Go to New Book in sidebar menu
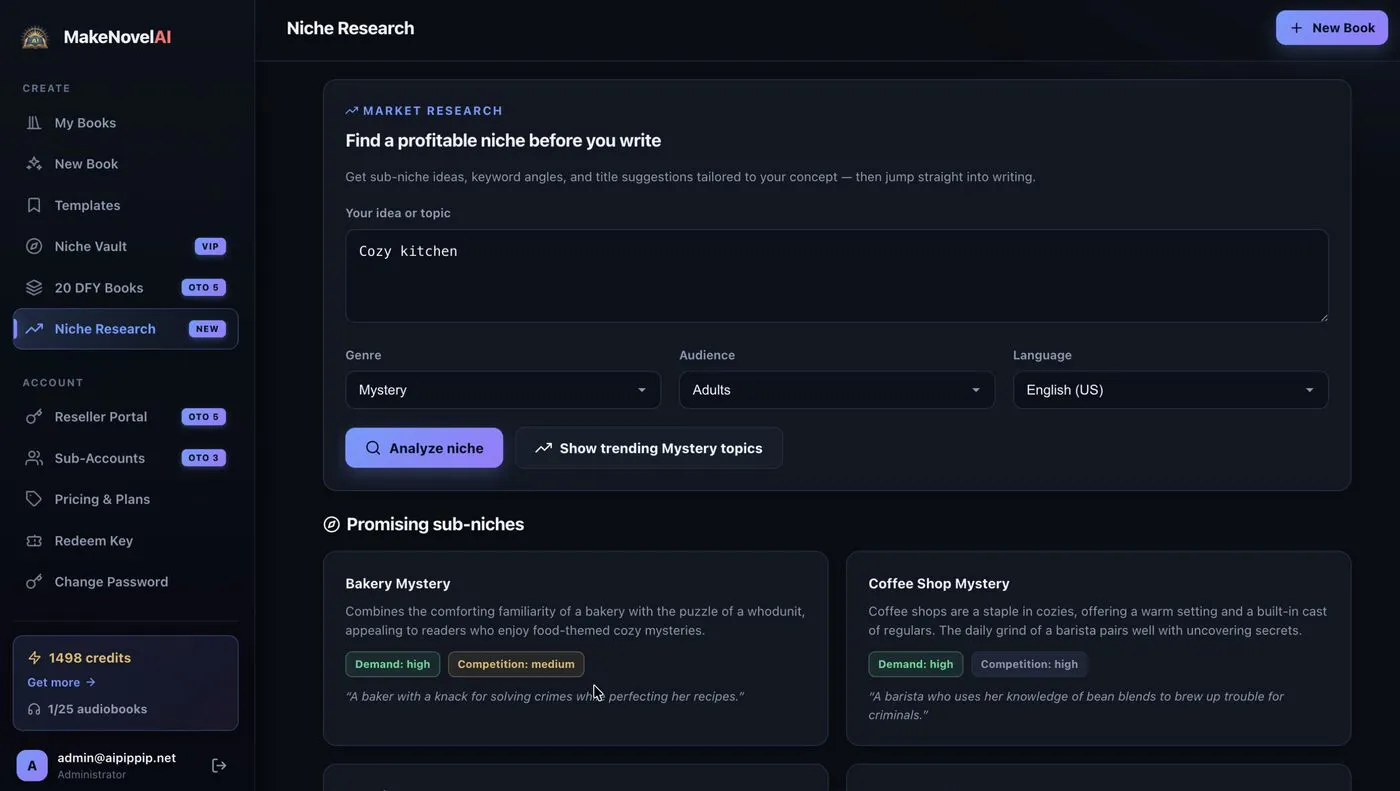The width and height of the screenshot is (1400, 791). (x=126, y=164)
